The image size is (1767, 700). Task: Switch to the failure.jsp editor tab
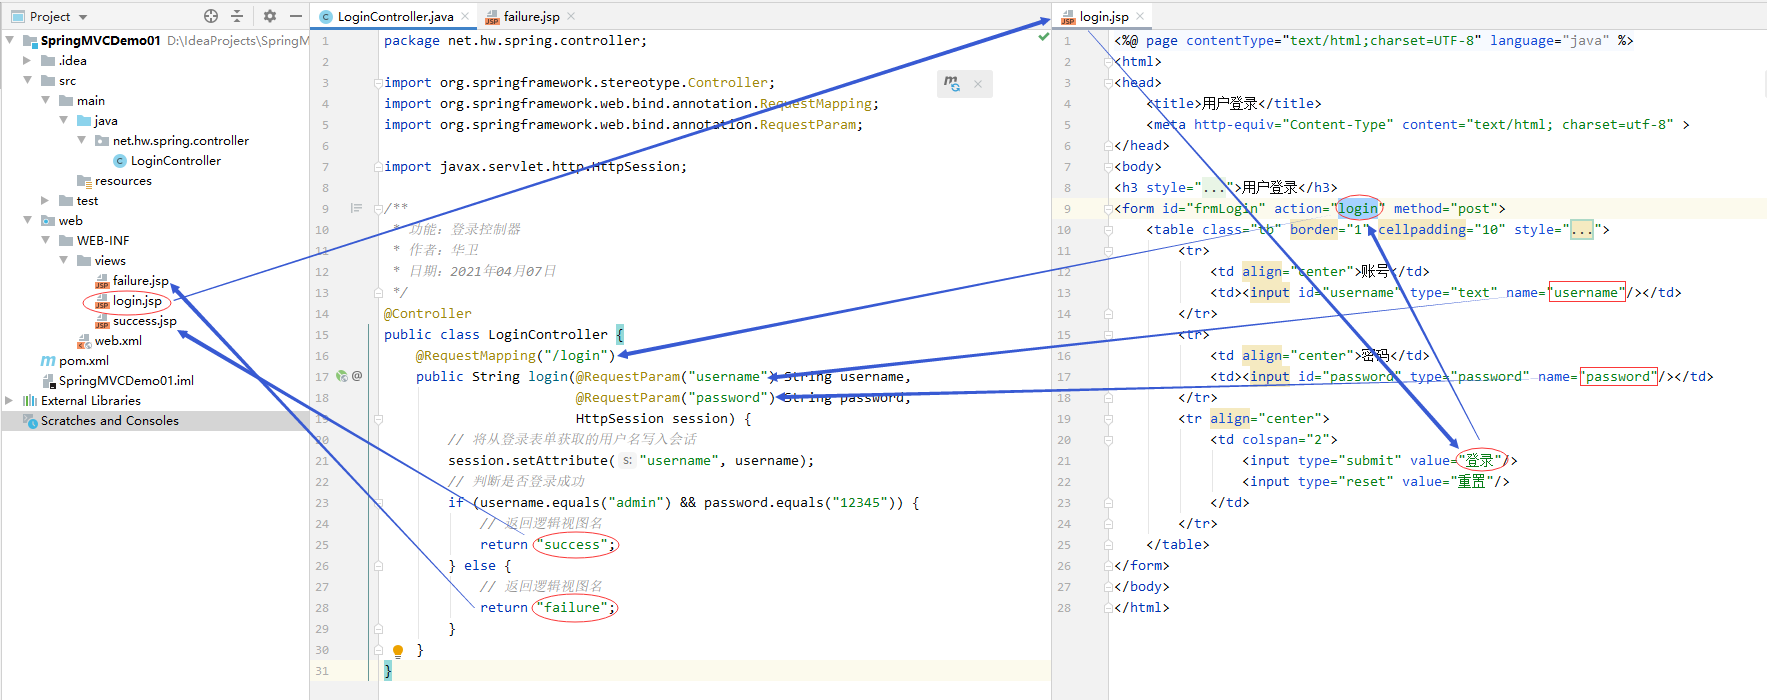coord(530,17)
